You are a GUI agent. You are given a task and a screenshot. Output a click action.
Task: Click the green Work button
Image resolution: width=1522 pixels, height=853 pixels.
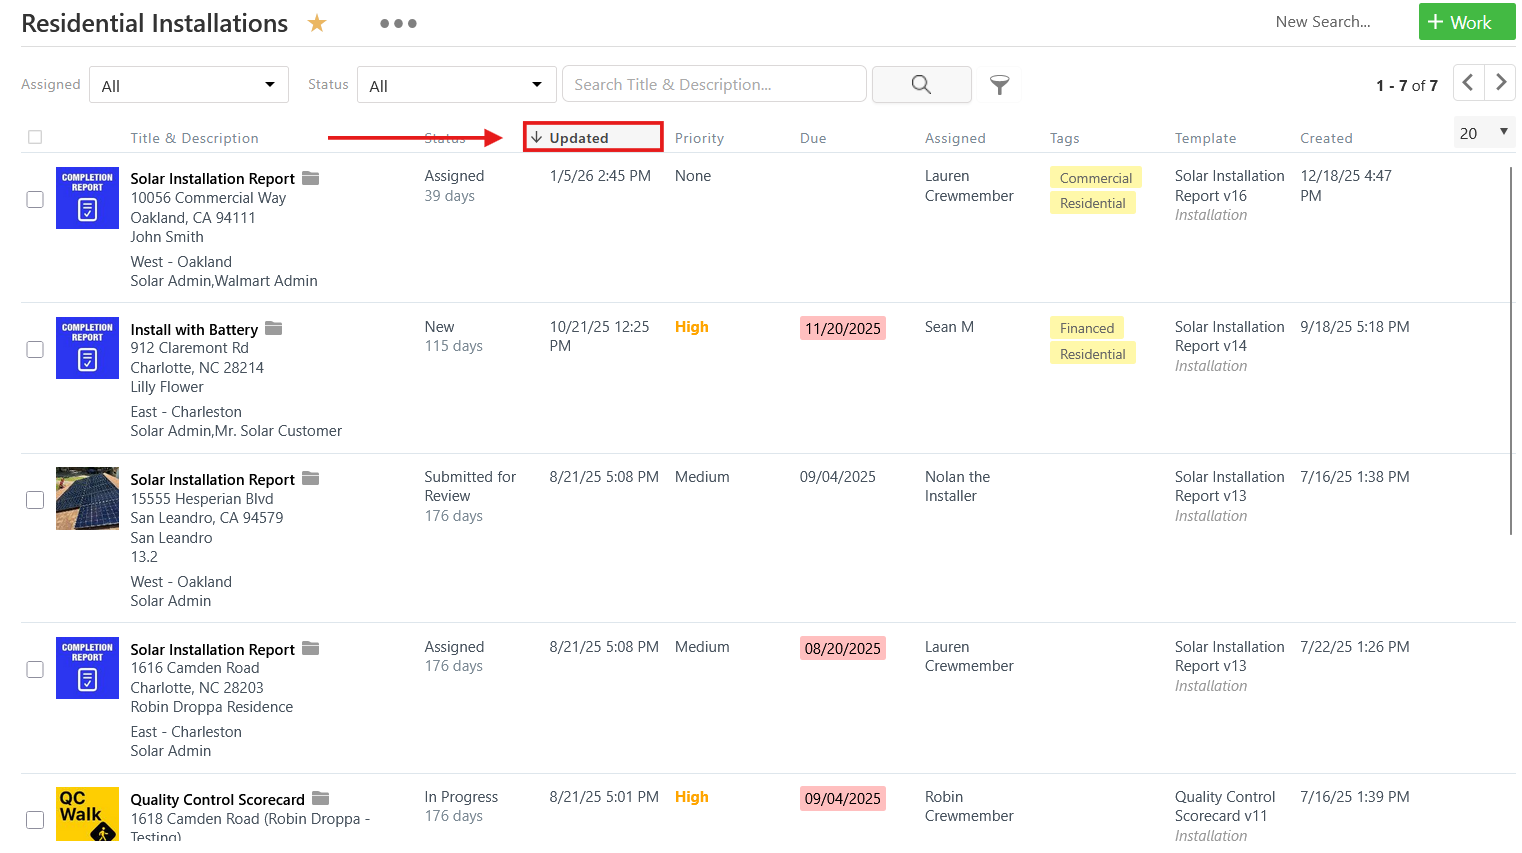tap(1466, 22)
